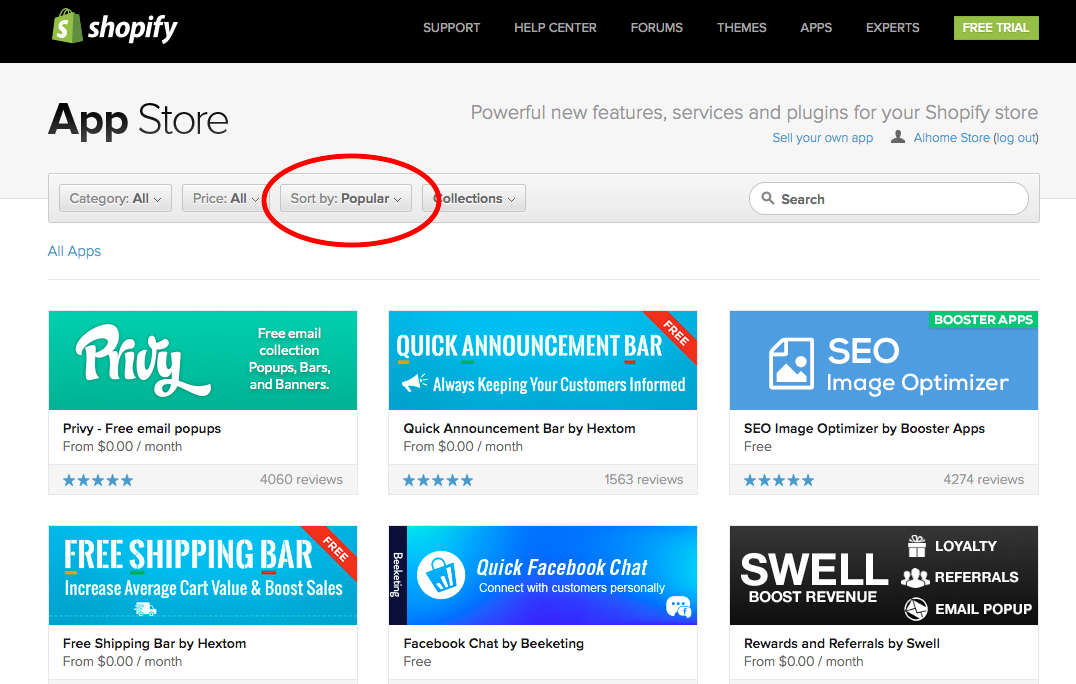Open the APPS section
This screenshot has width=1076, height=684.
[x=816, y=27]
